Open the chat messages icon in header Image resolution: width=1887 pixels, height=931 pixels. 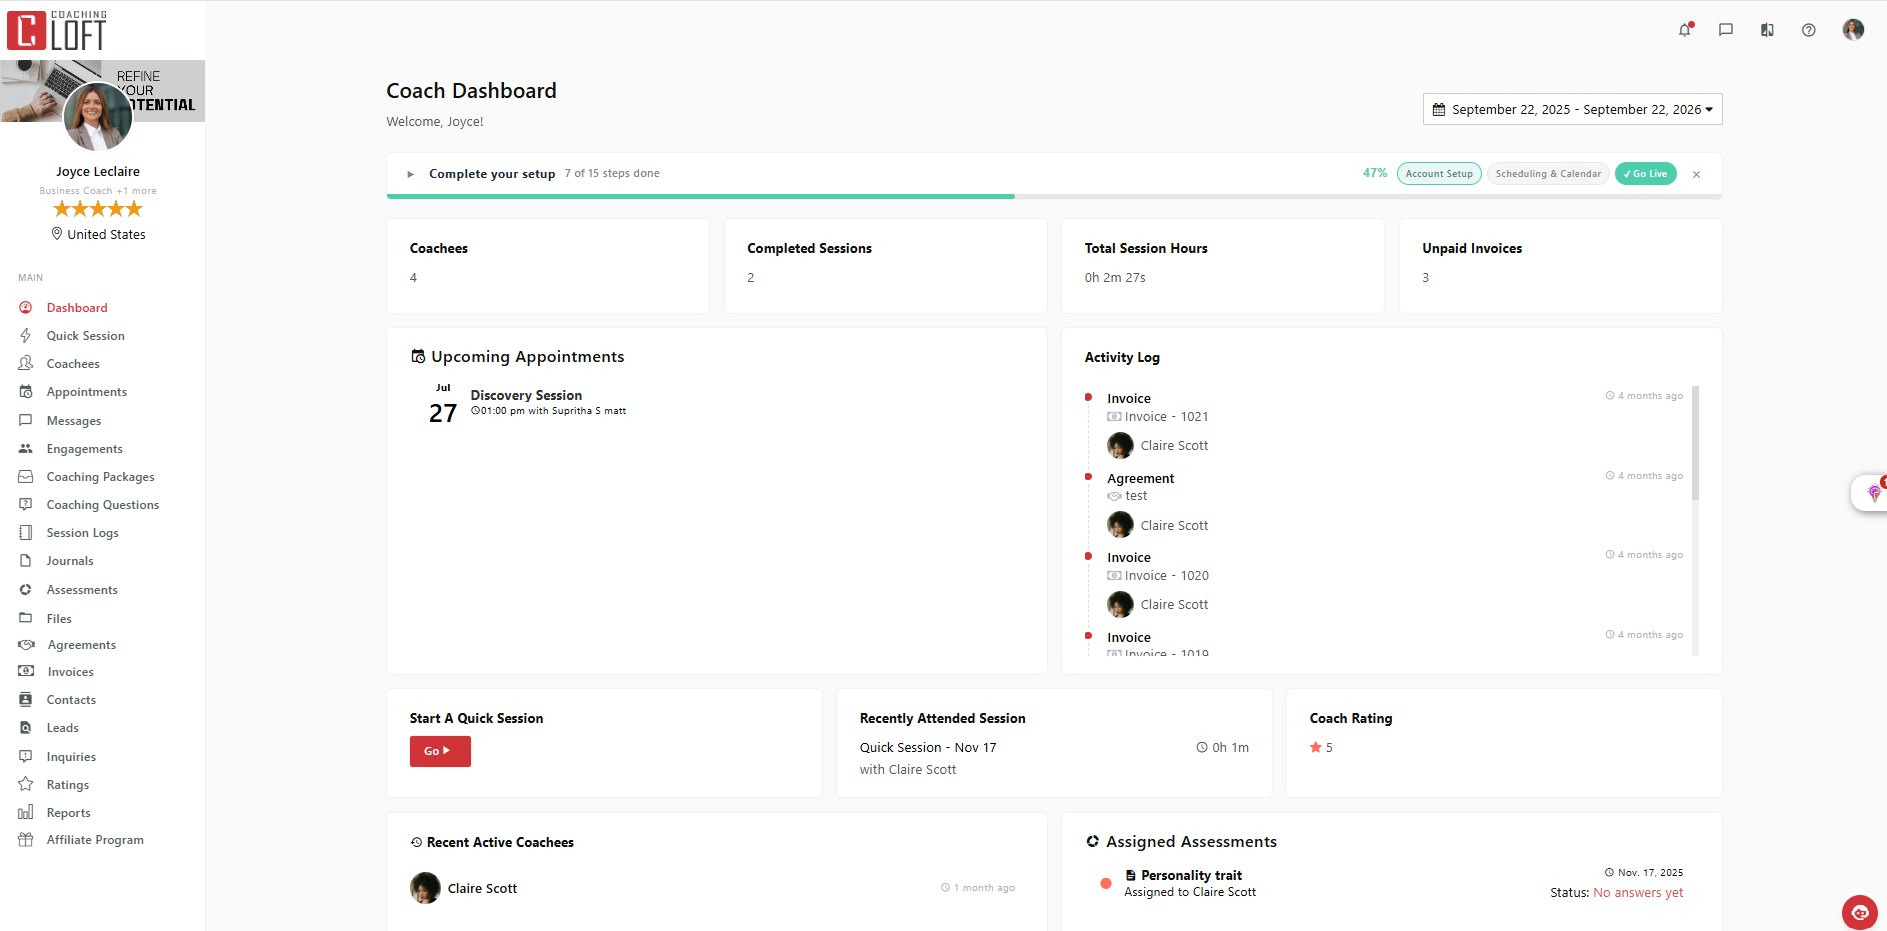(1726, 30)
